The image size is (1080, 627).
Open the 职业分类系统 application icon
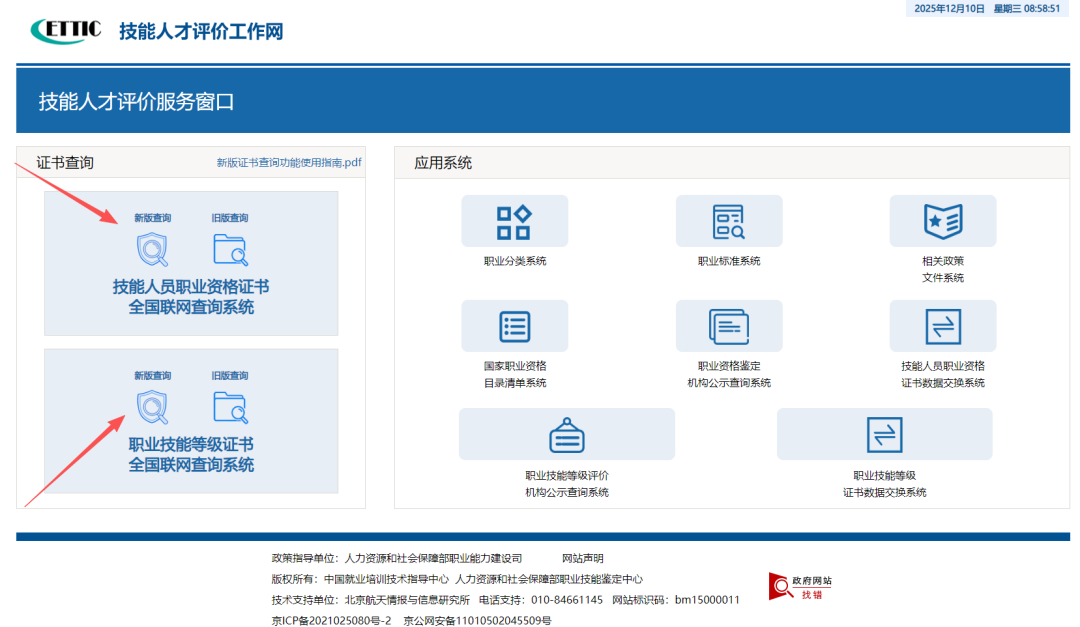[x=514, y=221]
